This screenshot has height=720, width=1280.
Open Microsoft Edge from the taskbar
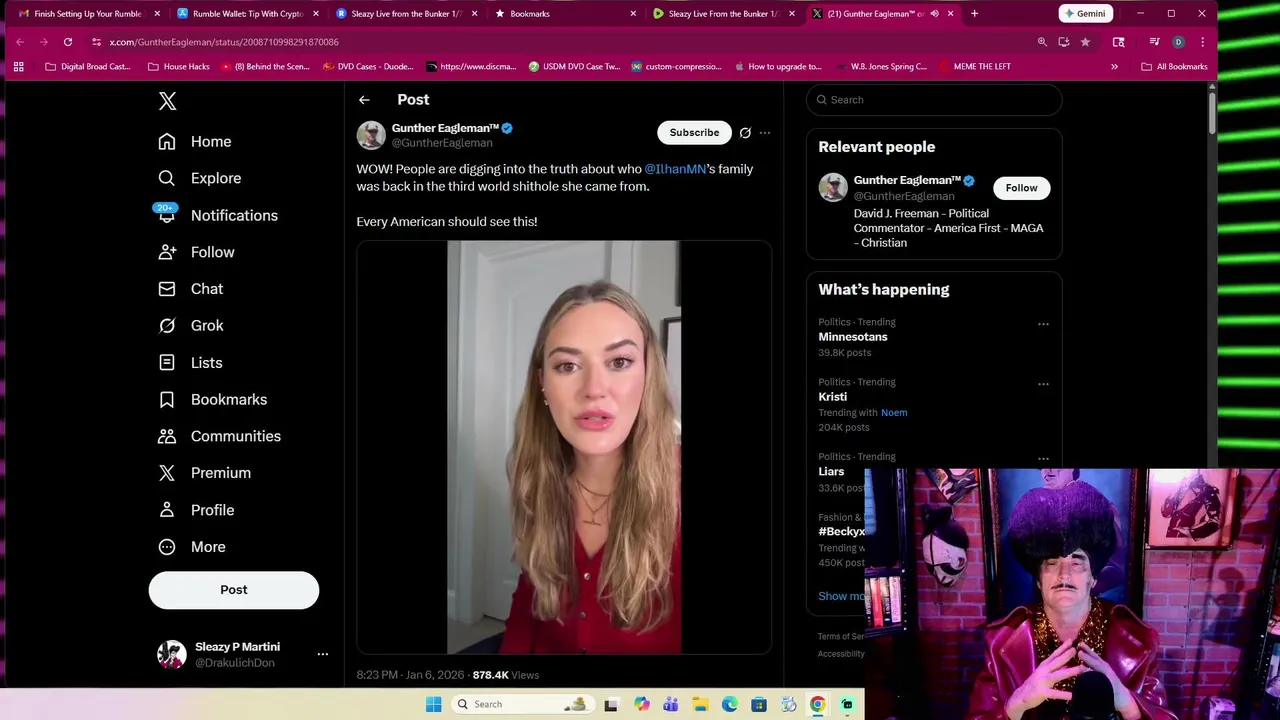729,704
